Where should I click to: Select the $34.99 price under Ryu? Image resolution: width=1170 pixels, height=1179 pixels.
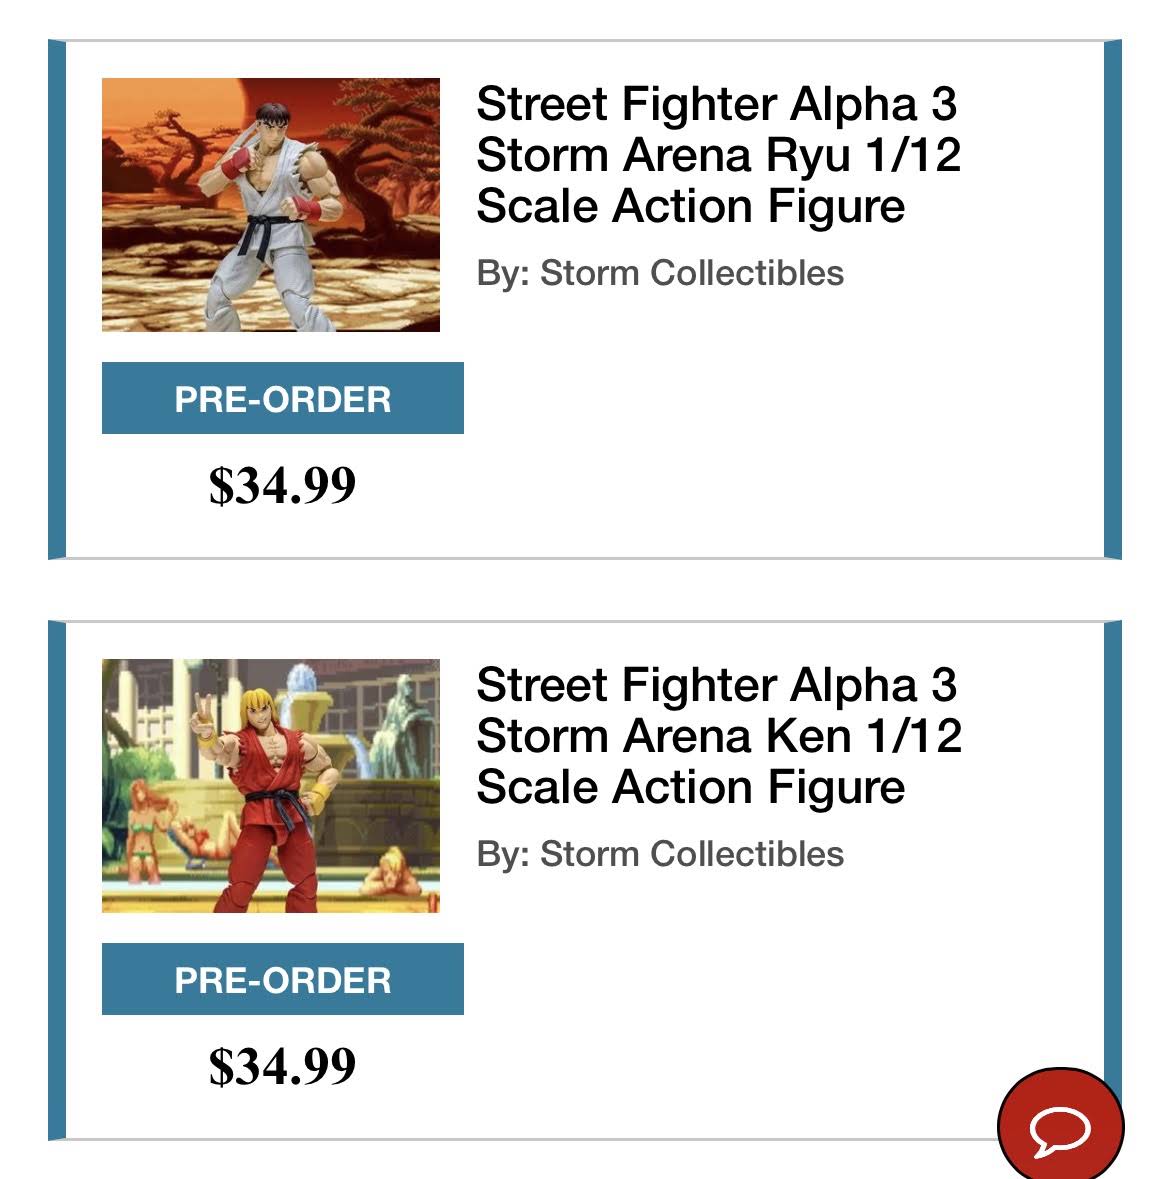(x=282, y=485)
